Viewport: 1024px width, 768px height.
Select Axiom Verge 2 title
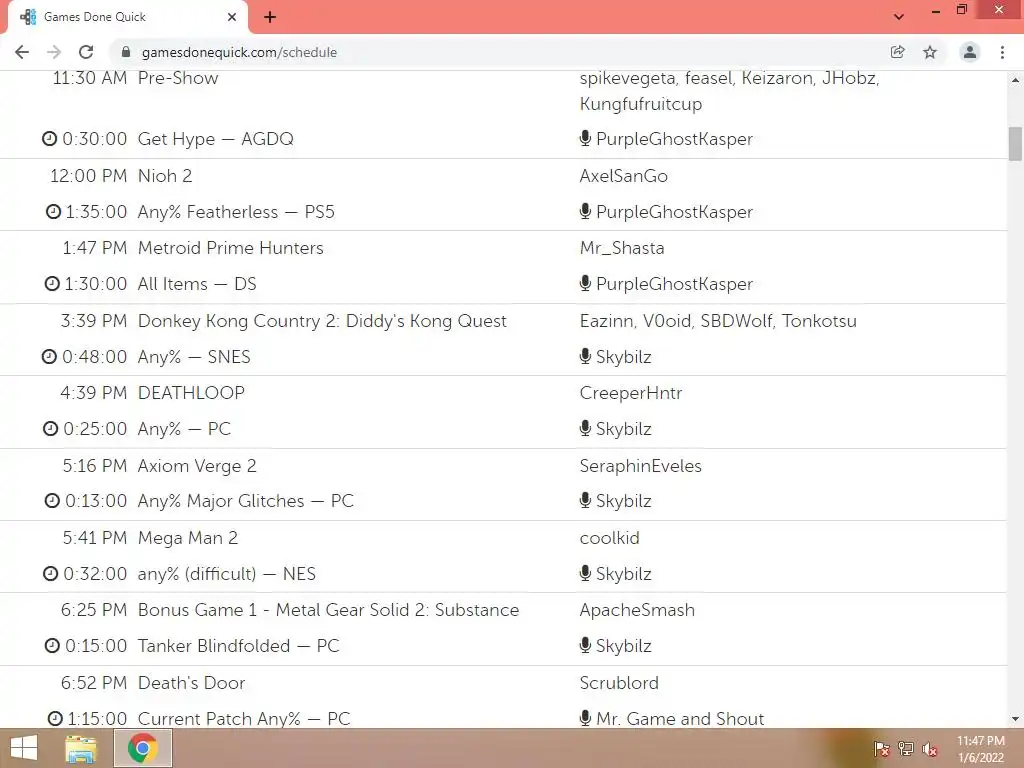(x=197, y=466)
